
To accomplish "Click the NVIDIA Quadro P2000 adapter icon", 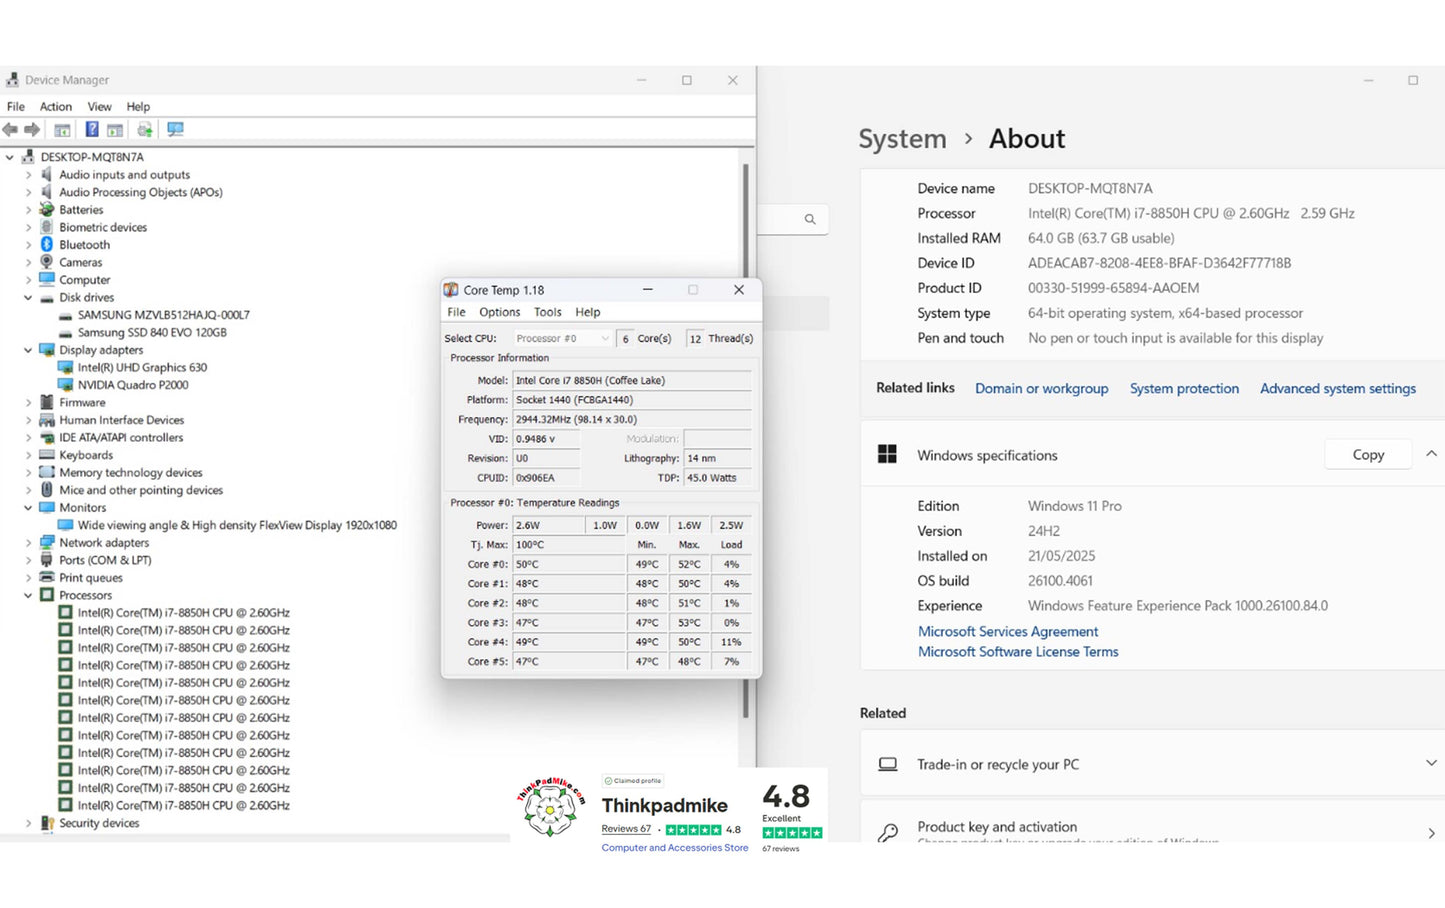I will (66, 385).
